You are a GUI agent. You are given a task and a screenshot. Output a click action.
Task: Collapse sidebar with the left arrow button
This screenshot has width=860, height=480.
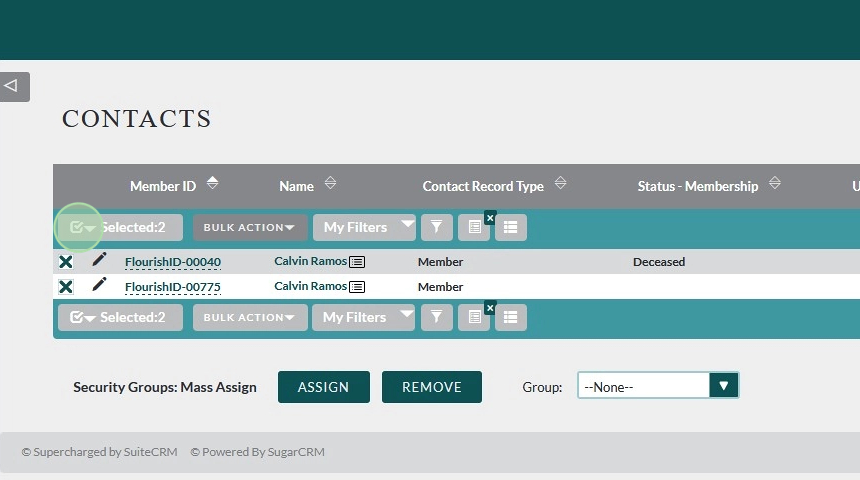(12, 86)
